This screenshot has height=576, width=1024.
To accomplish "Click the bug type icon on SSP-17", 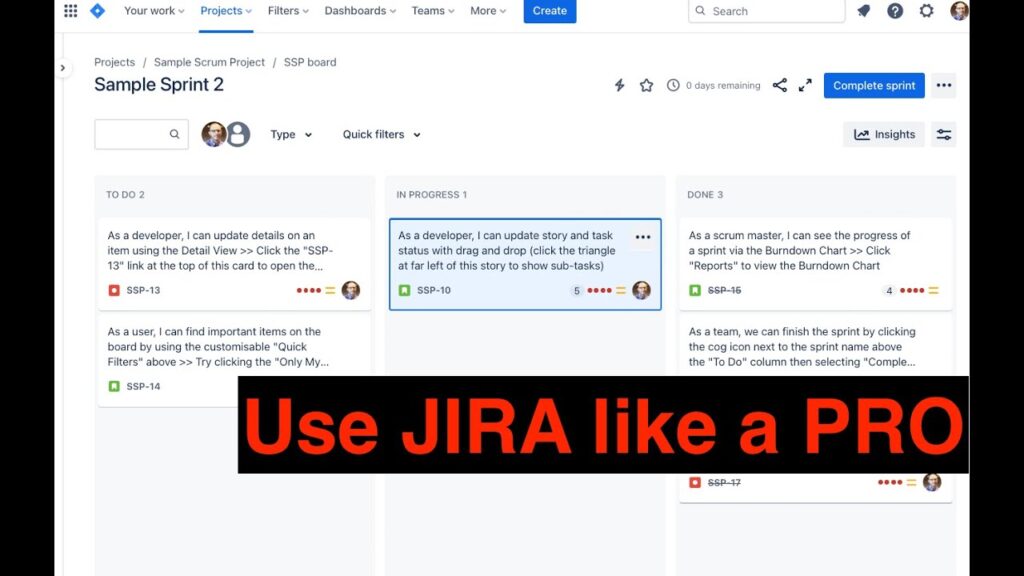I will click(695, 482).
